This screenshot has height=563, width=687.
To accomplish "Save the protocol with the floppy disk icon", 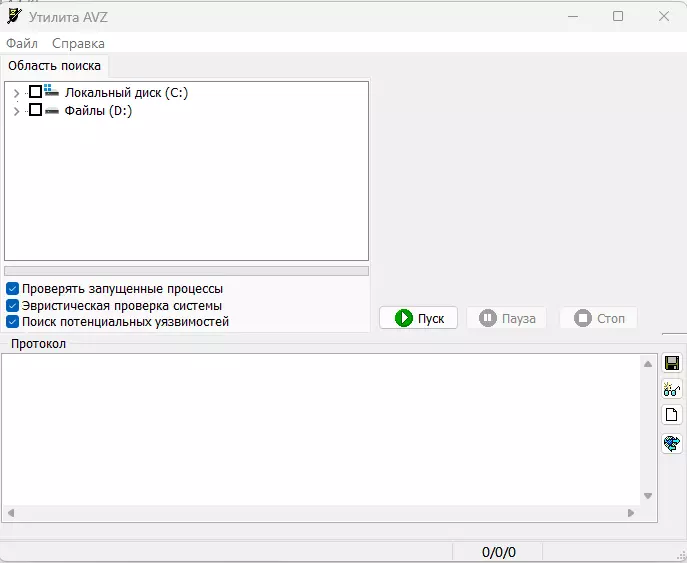I will 672,363.
